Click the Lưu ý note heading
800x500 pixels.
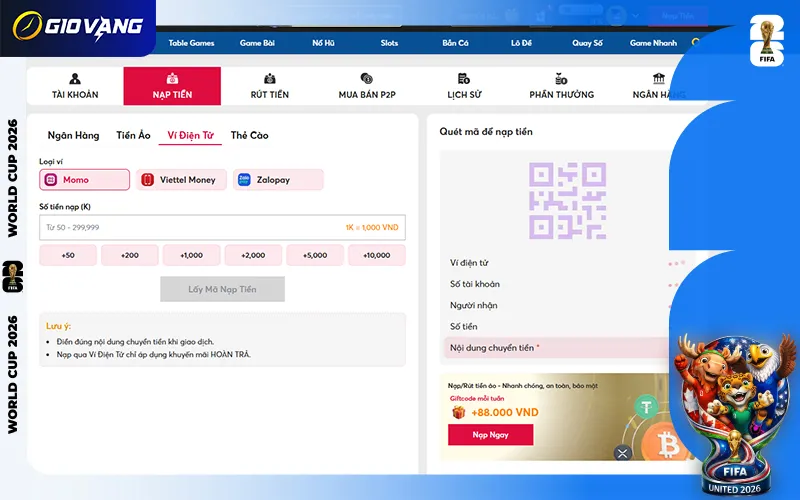click(58, 326)
